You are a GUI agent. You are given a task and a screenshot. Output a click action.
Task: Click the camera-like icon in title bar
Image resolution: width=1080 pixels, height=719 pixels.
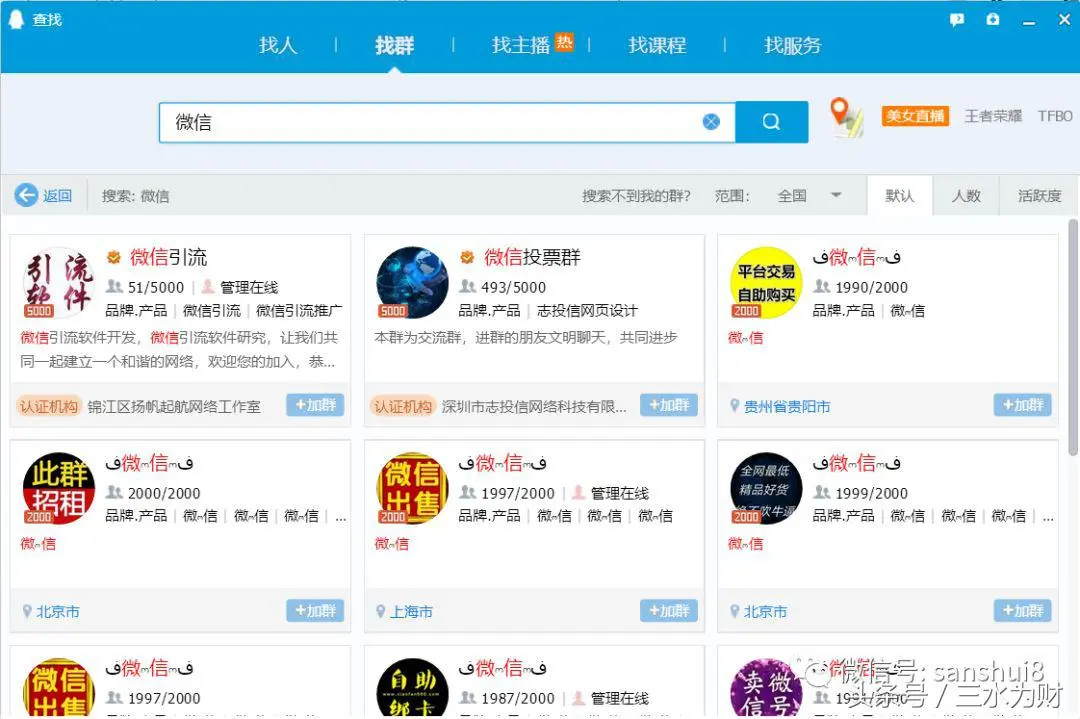pyautogui.click(x=993, y=19)
